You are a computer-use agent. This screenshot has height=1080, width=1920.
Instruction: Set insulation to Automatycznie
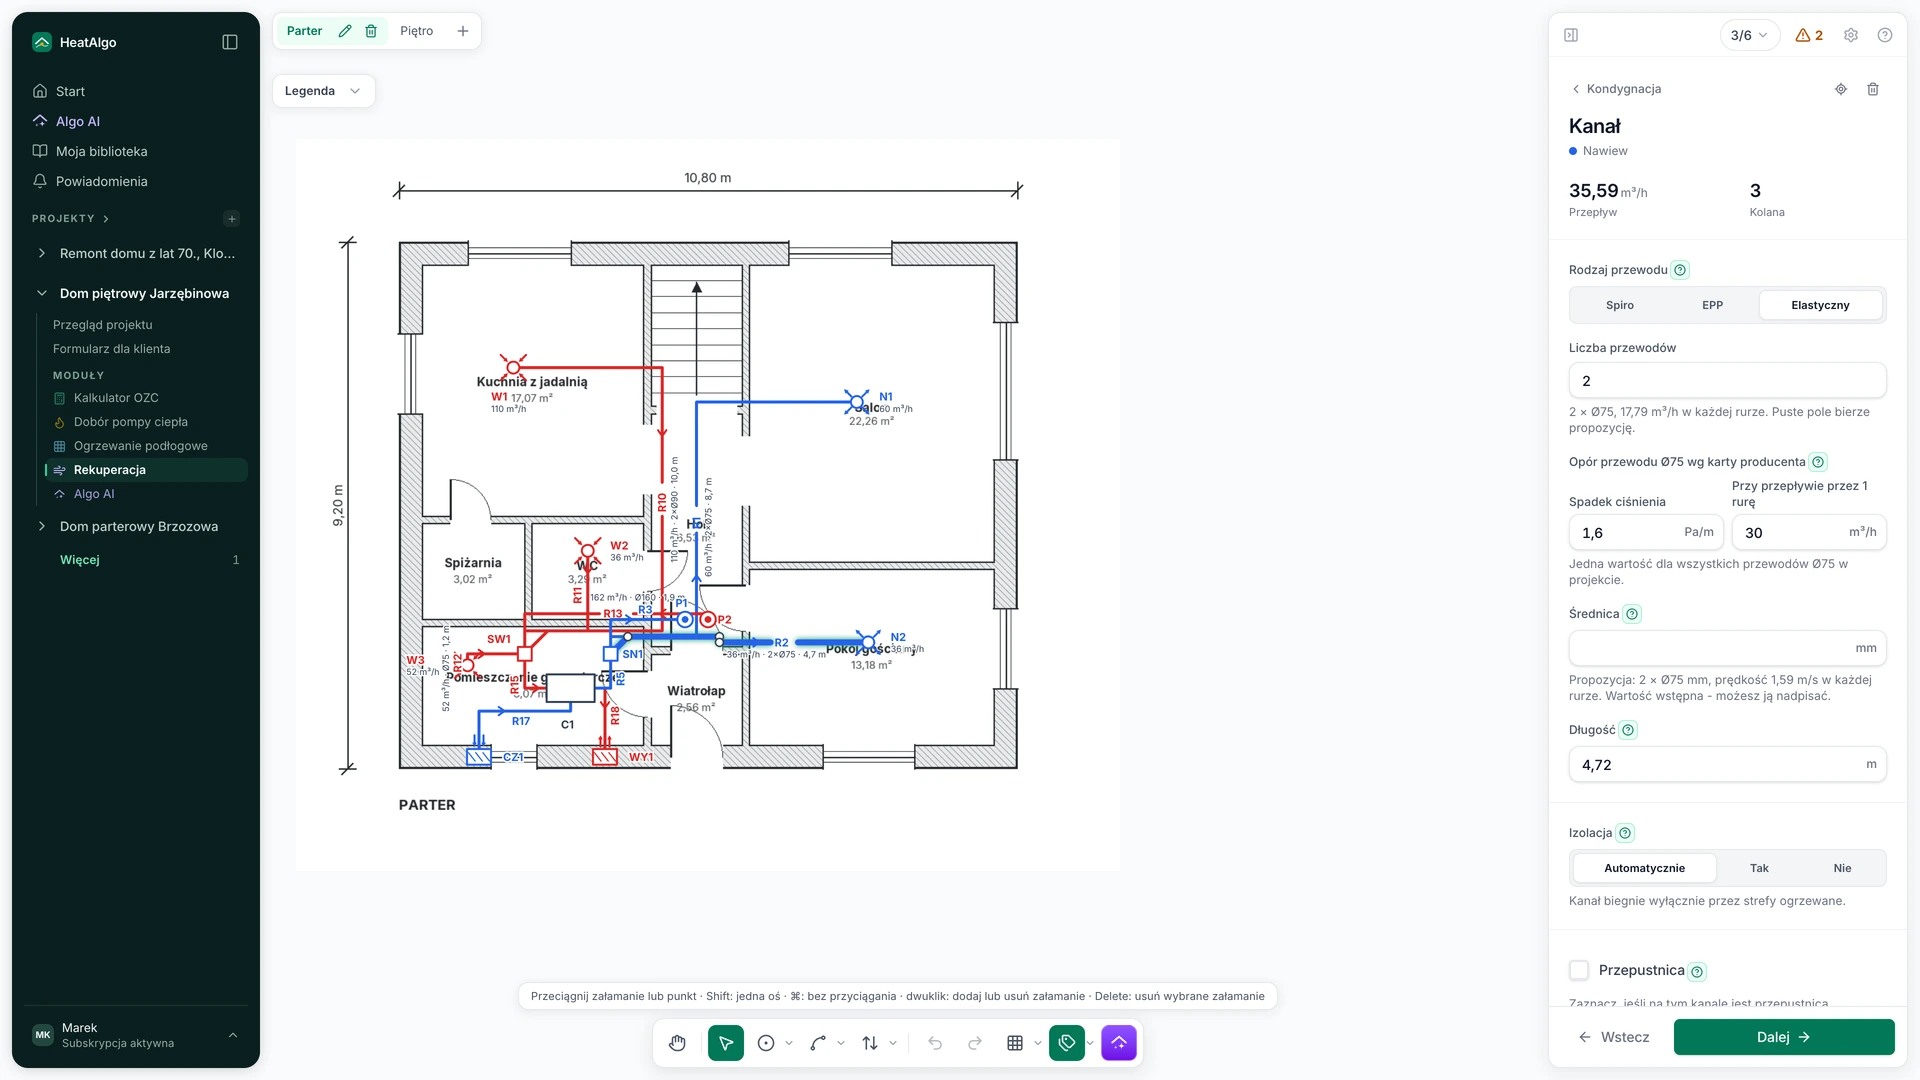[x=1645, y=868]
